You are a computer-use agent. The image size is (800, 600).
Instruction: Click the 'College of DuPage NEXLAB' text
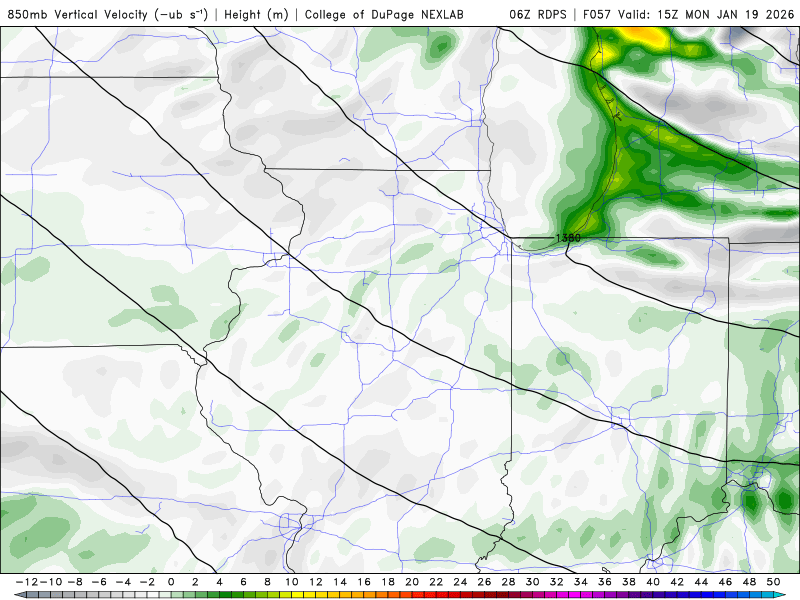[384, 14]
